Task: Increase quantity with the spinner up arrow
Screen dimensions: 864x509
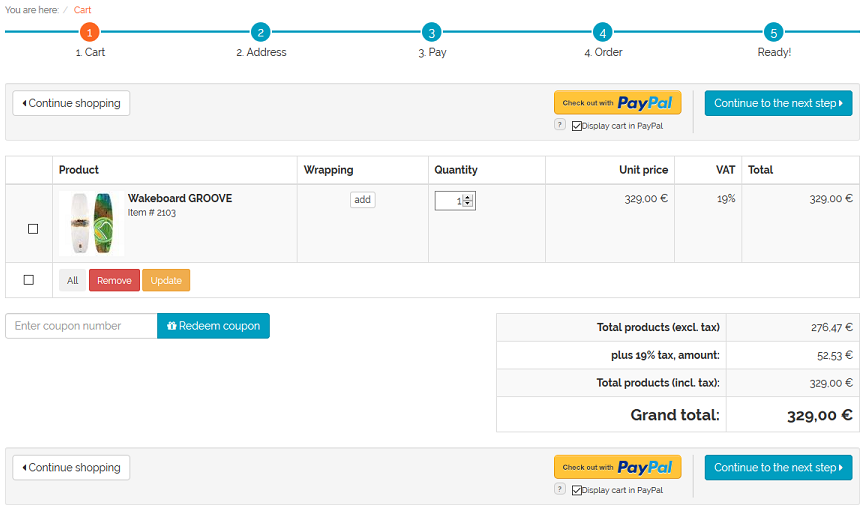Action: 468,197
